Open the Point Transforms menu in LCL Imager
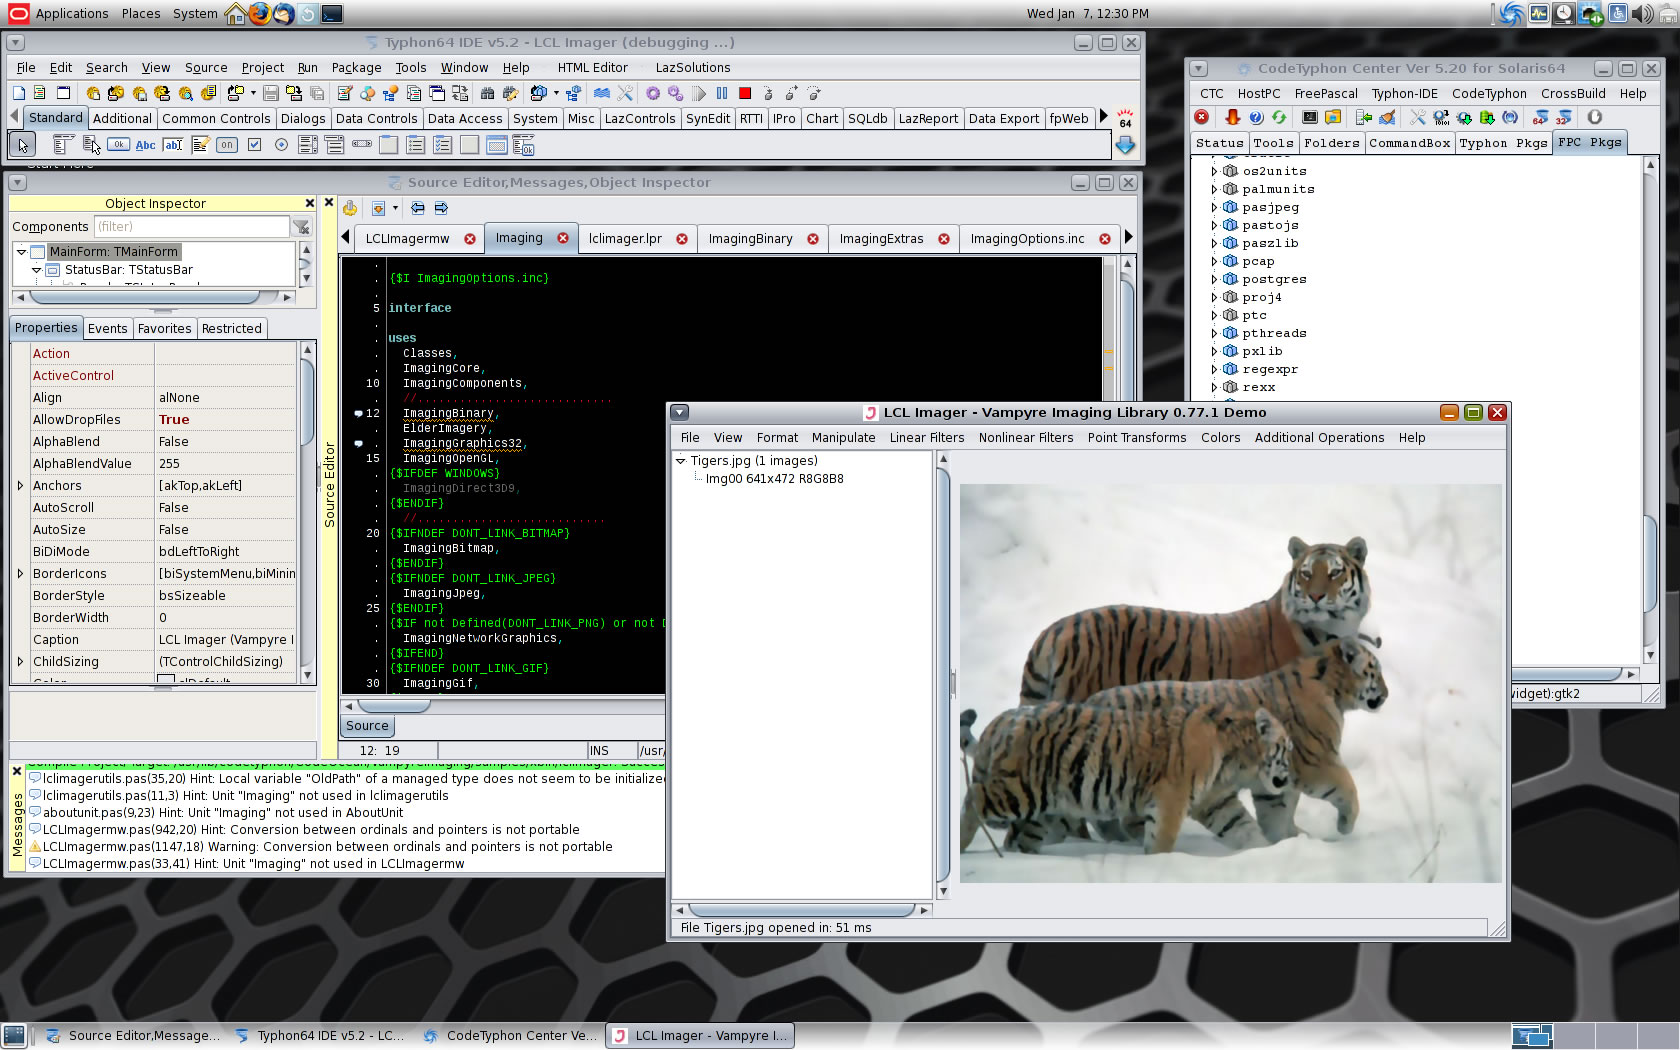Screen dimensions: 1680x1050 1137,438
